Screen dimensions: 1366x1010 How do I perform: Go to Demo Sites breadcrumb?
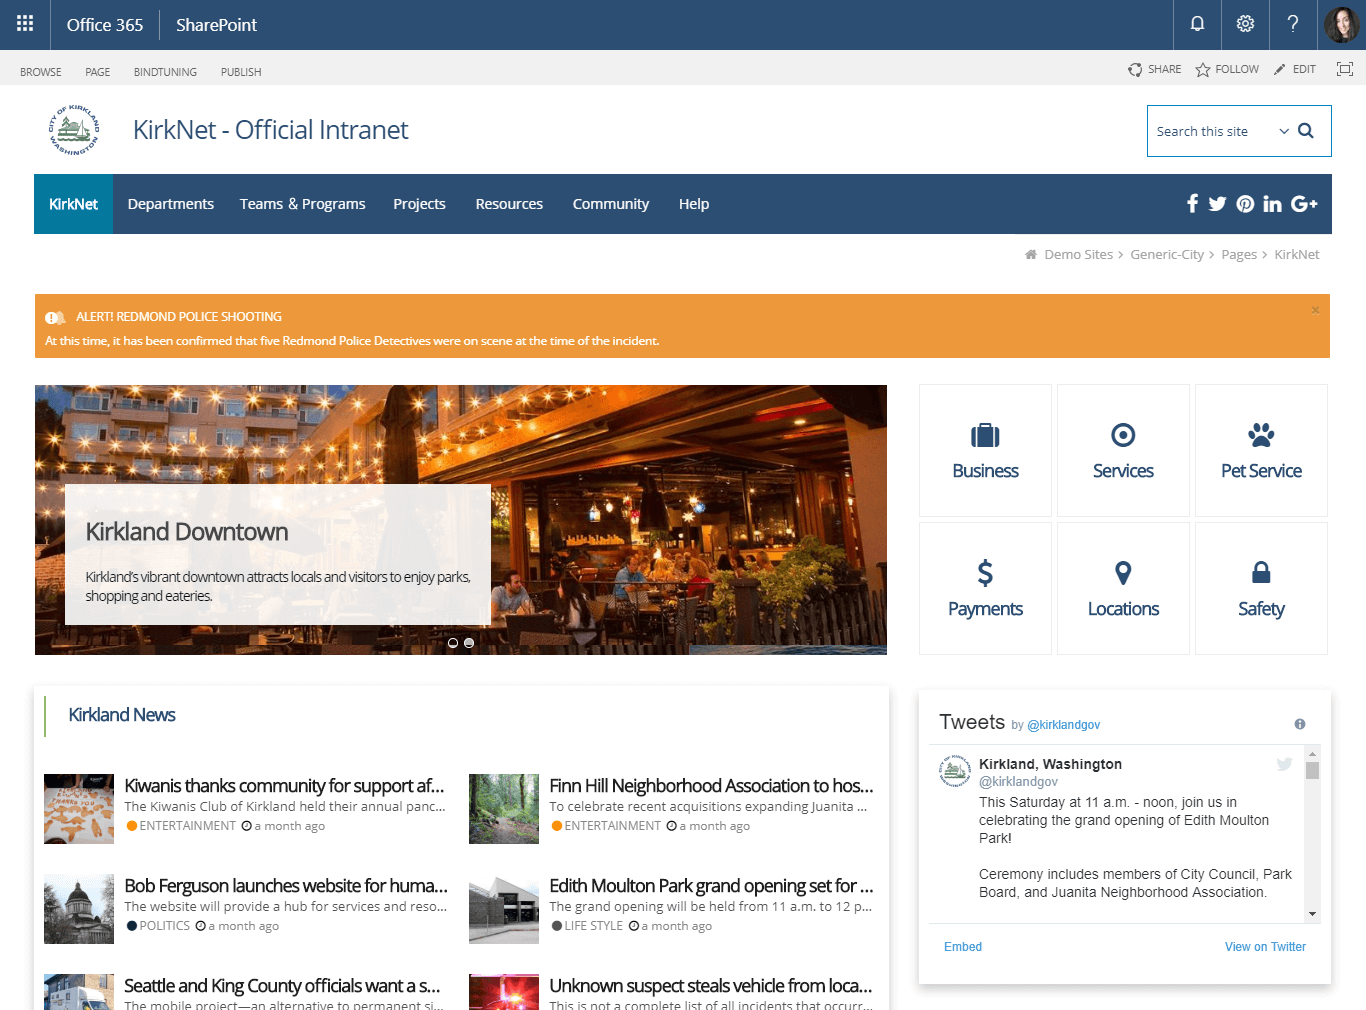1078,255
